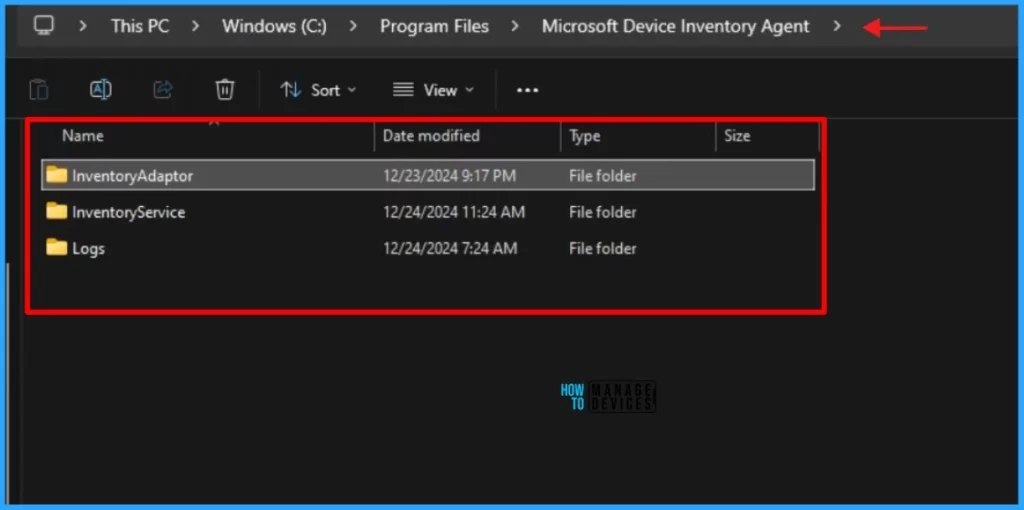Go to This PC in breadcrumb
Image resolution: width=1024 pixels, height=510 pixels.
tap(140, 27)
